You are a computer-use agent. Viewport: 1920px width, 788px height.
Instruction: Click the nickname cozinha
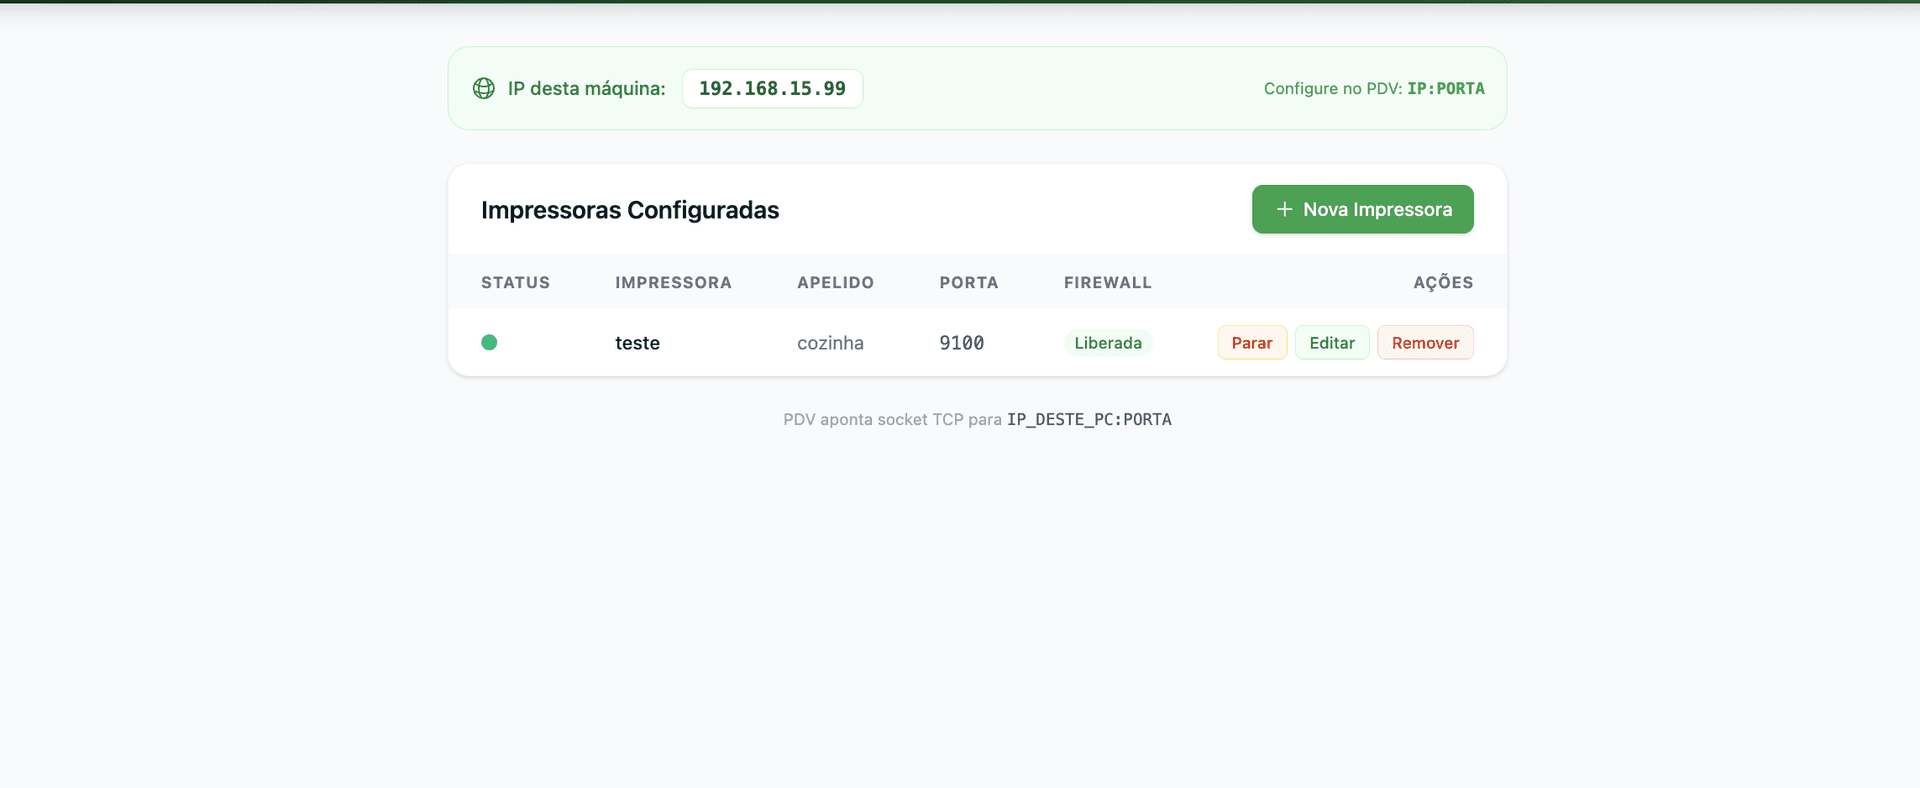coord(830,343)
